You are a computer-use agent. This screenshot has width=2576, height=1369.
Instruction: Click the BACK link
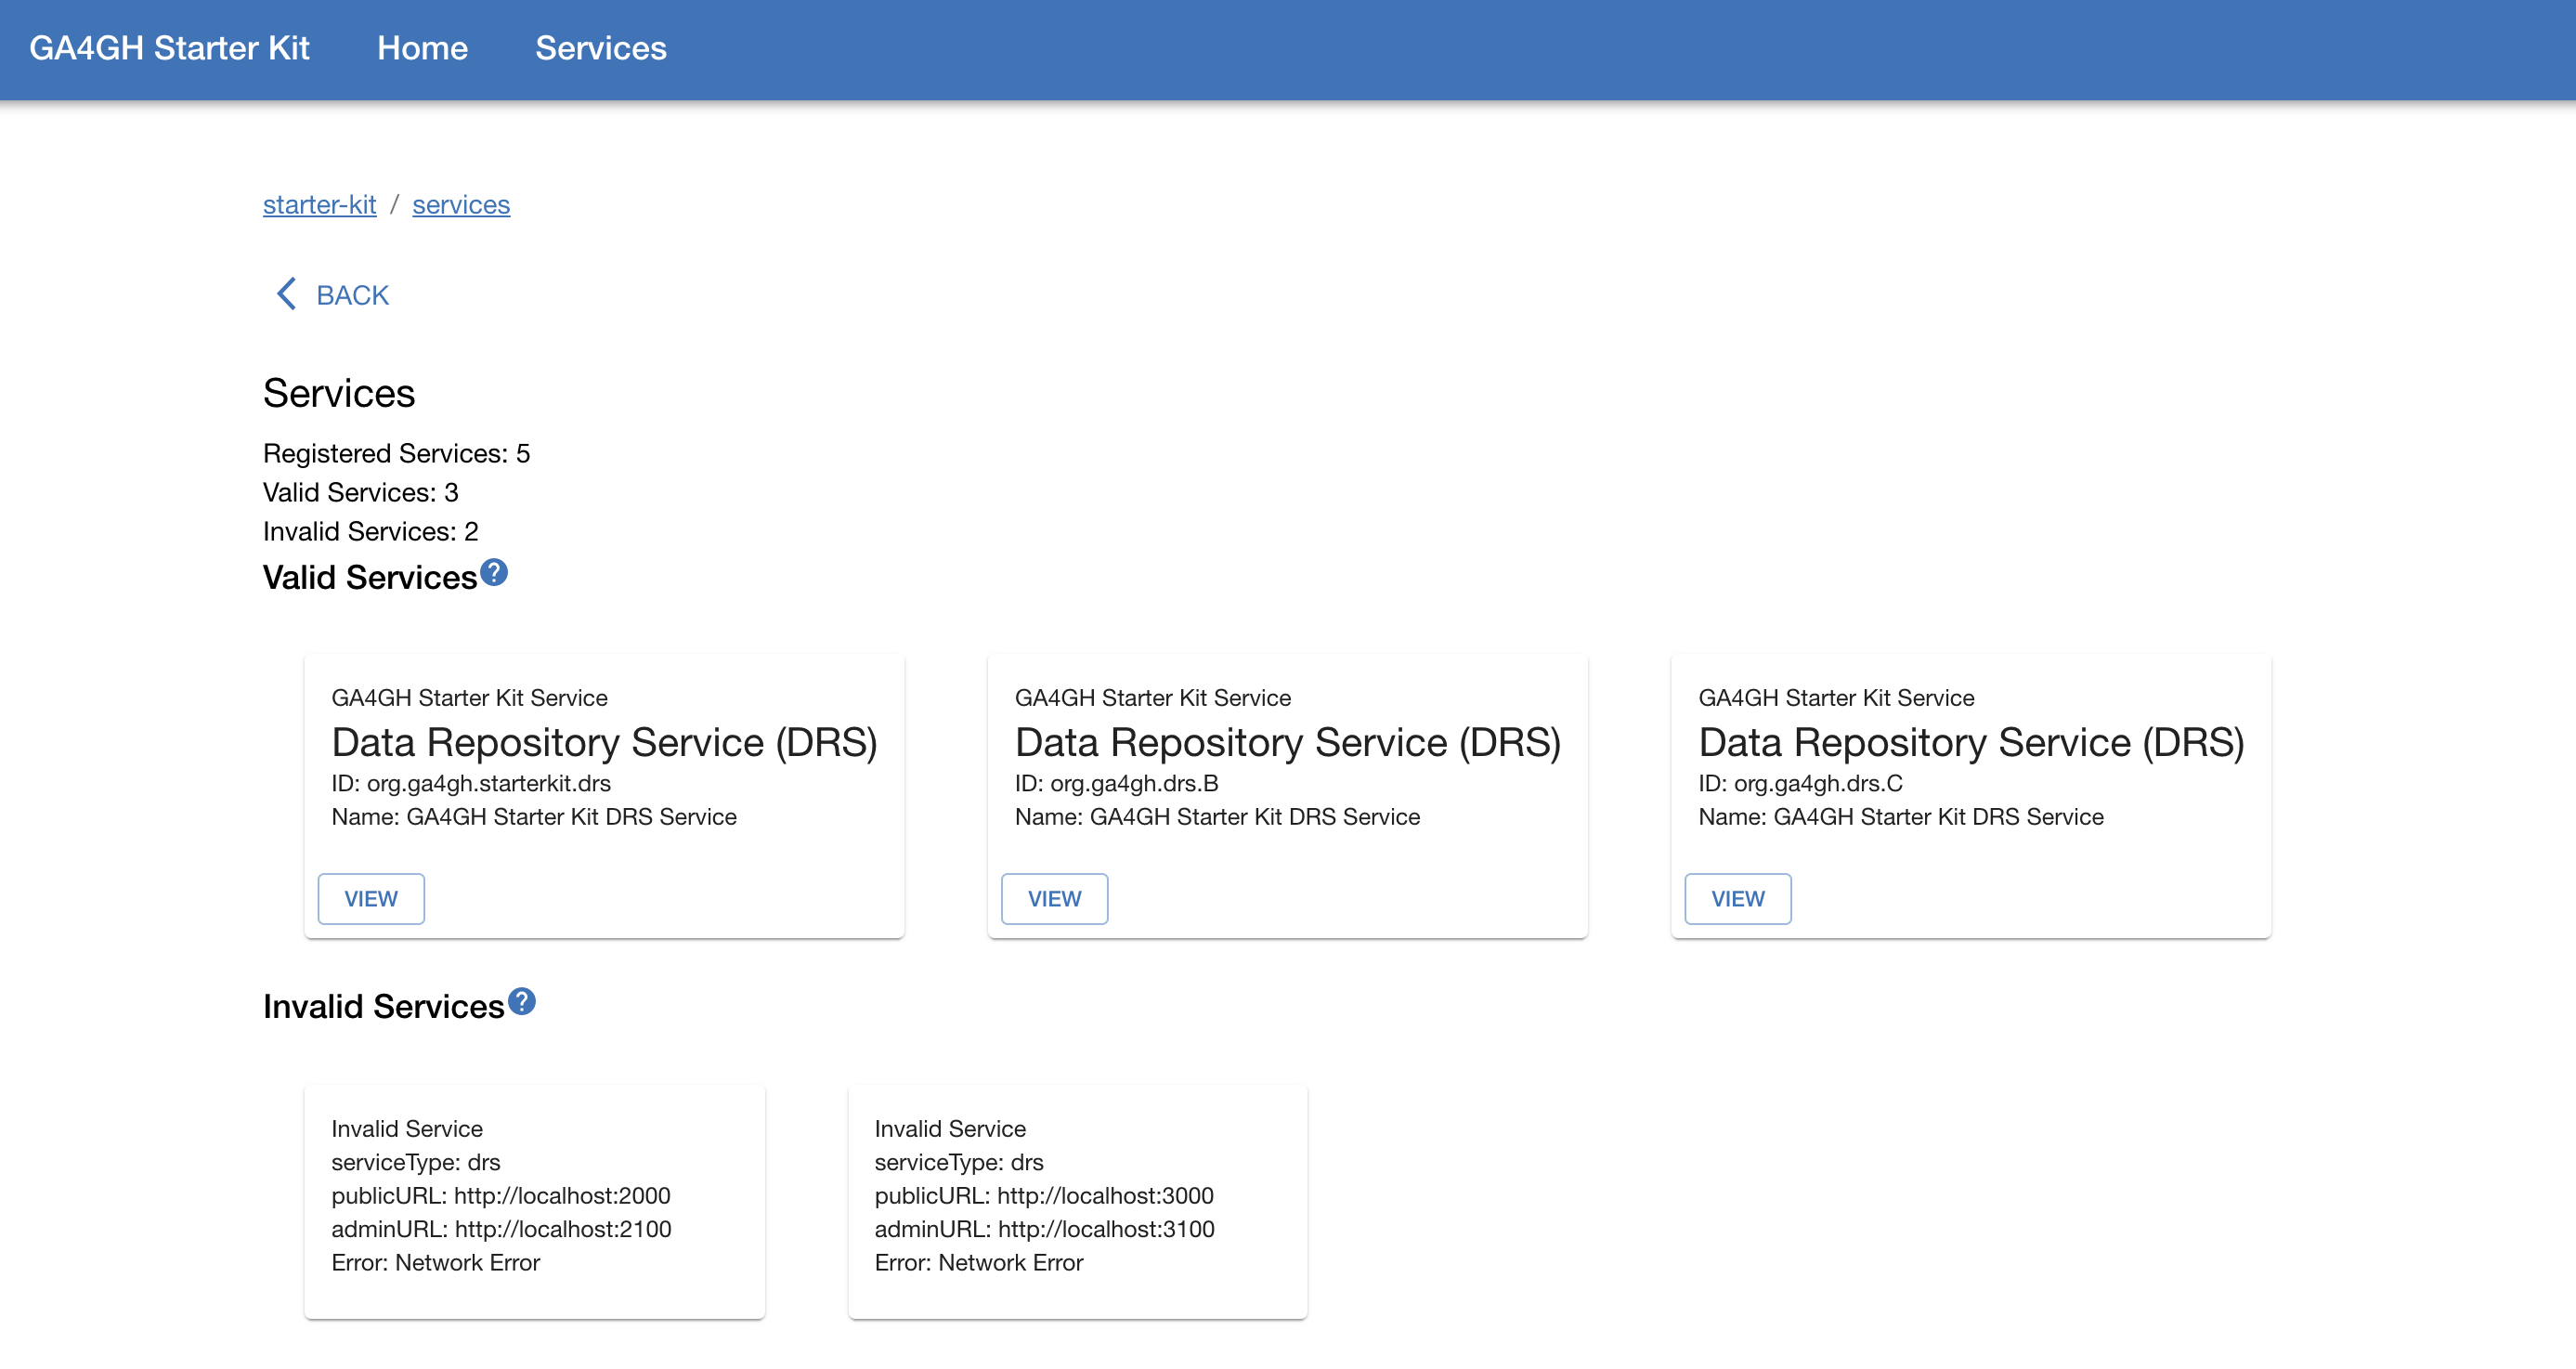[x=352, y=294]
